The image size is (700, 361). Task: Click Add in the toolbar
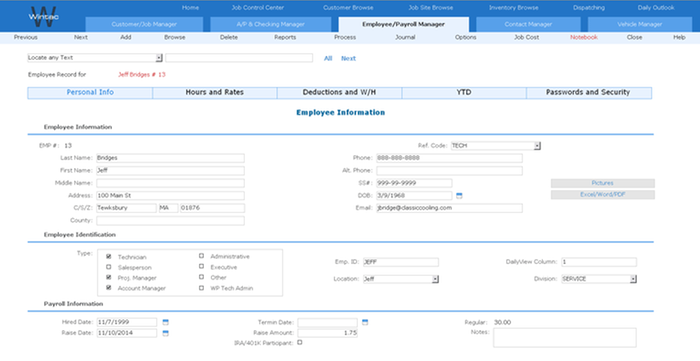[x=125, y=37]
